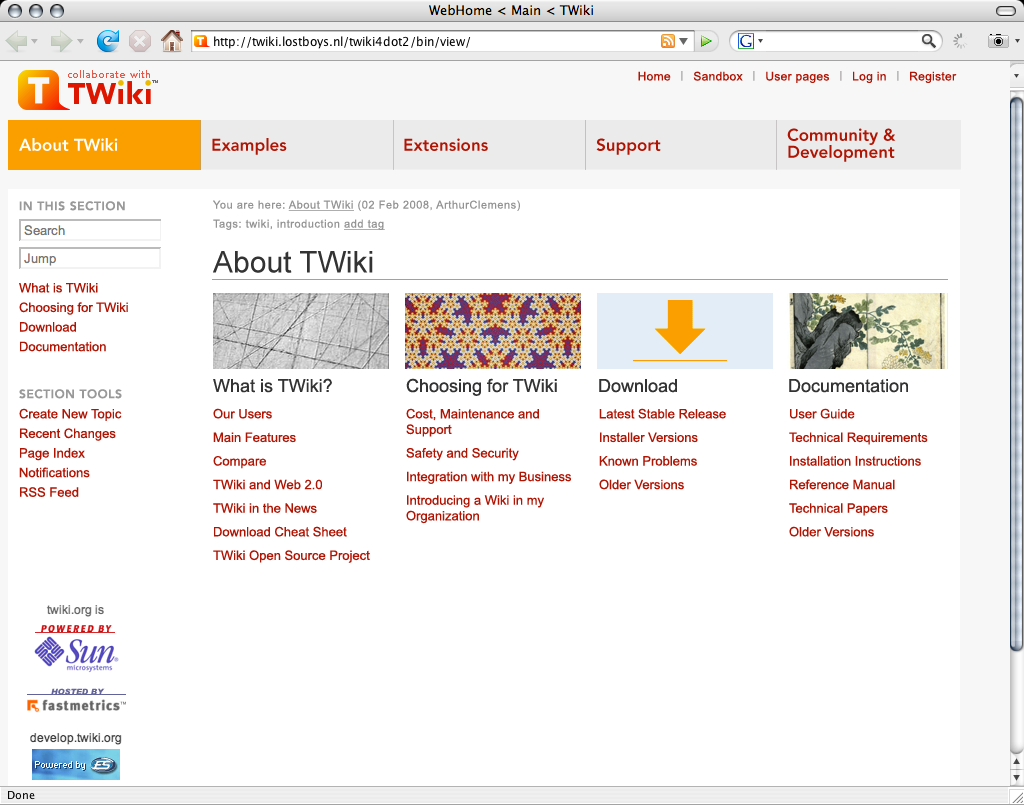Click the Log in link

tap(868, 76)
